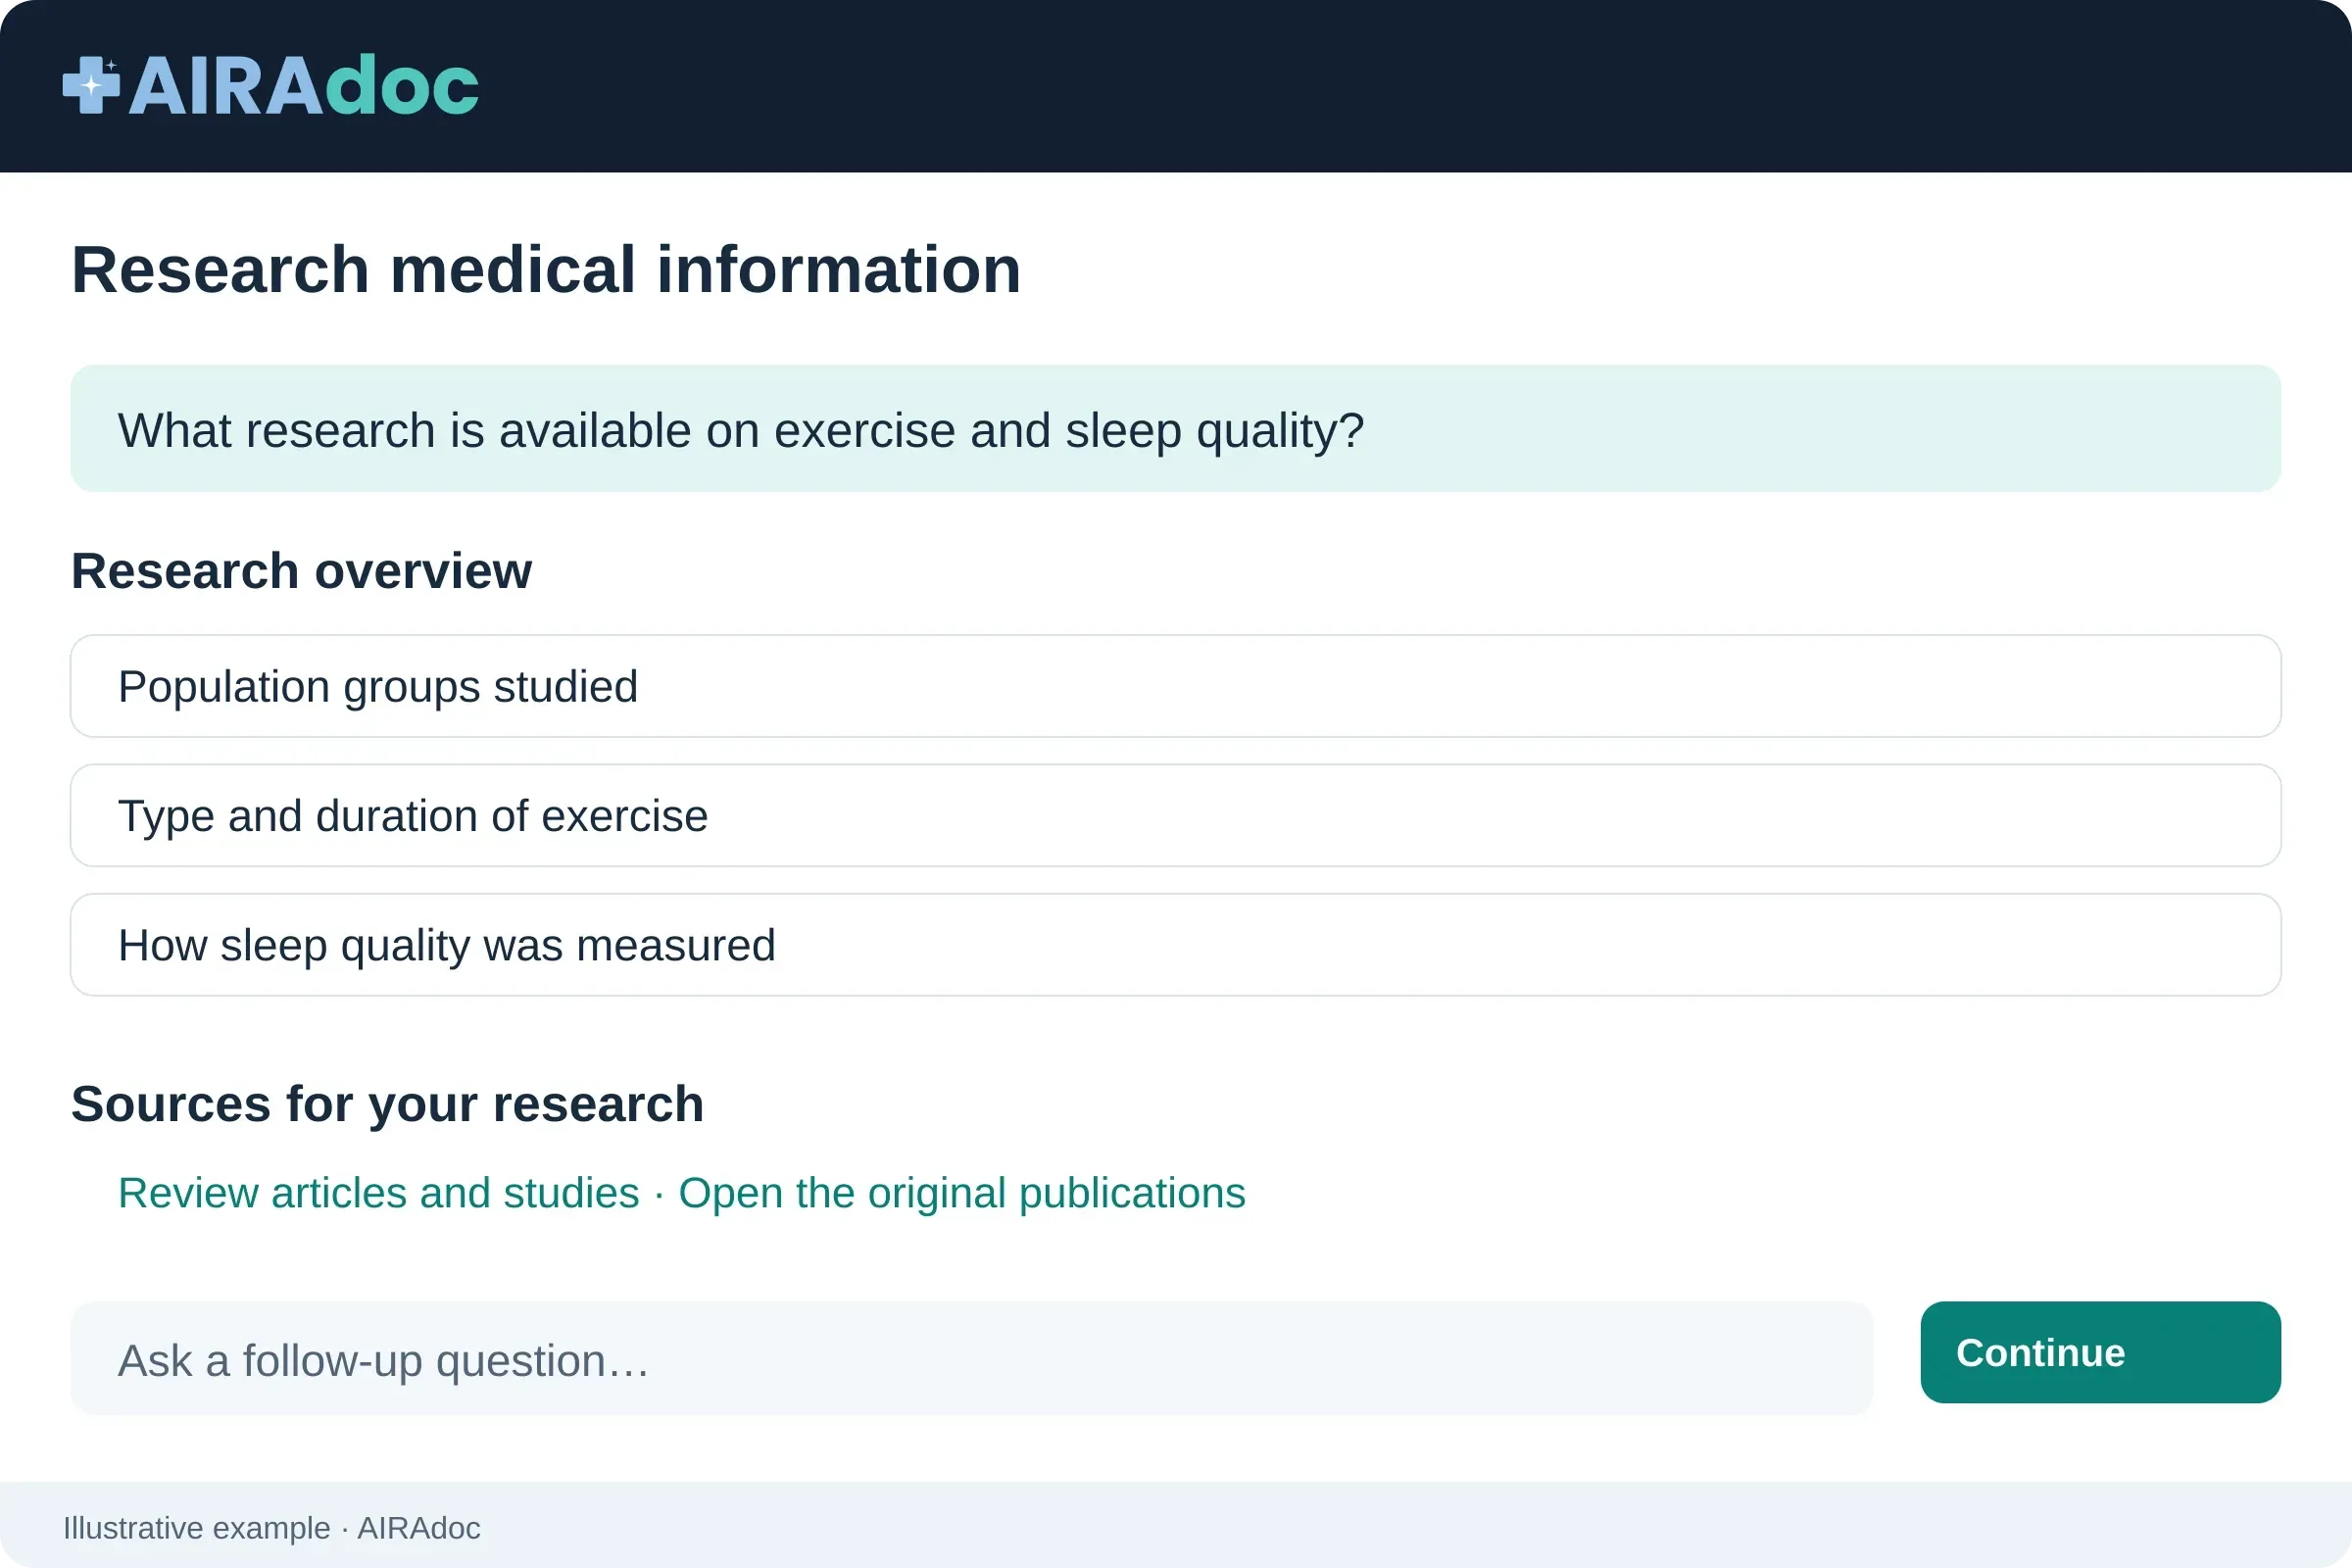
Task: Select the exercise and sleep quality question
Action: [1175, 428]
